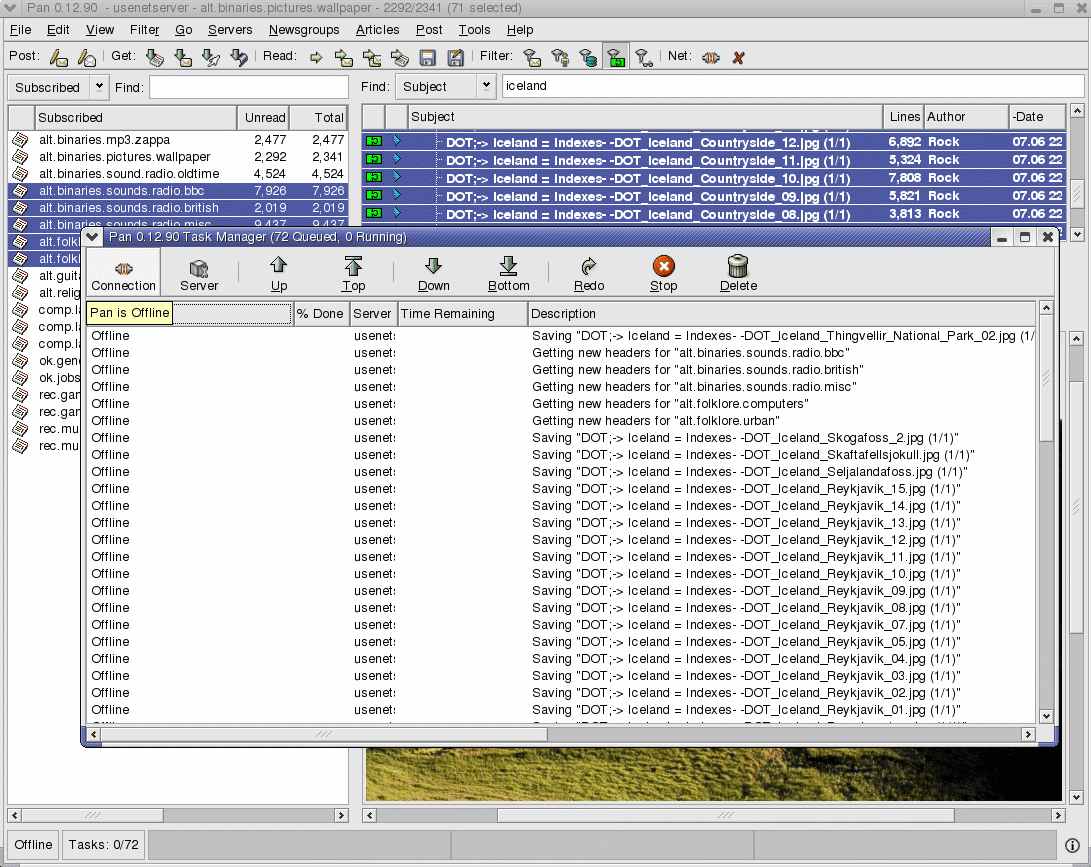Click the reply-by-mail pencil with open envelope icon
Viewport: 1091px width, 867px height.
click(87, 57)
